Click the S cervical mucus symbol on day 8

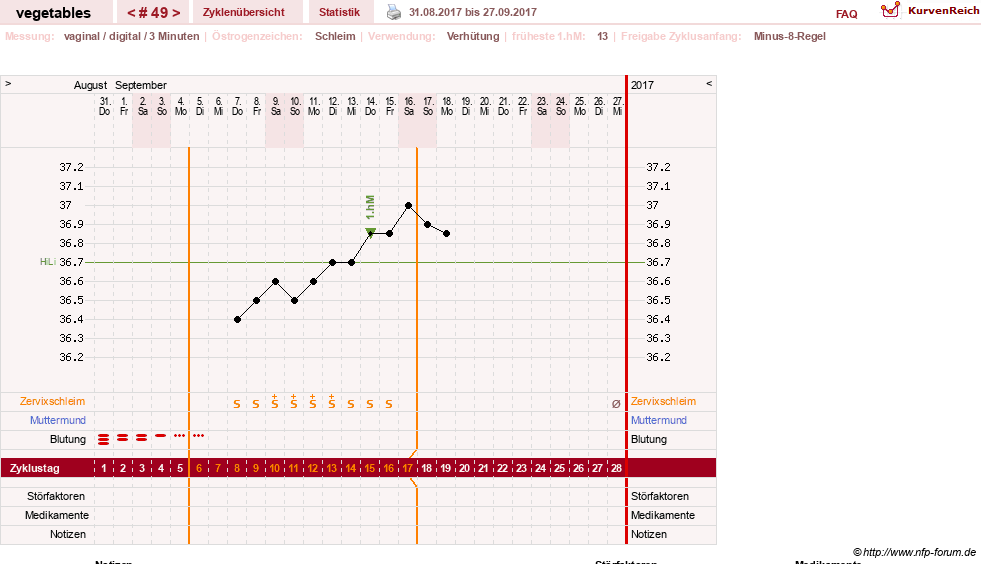[236, 404]
